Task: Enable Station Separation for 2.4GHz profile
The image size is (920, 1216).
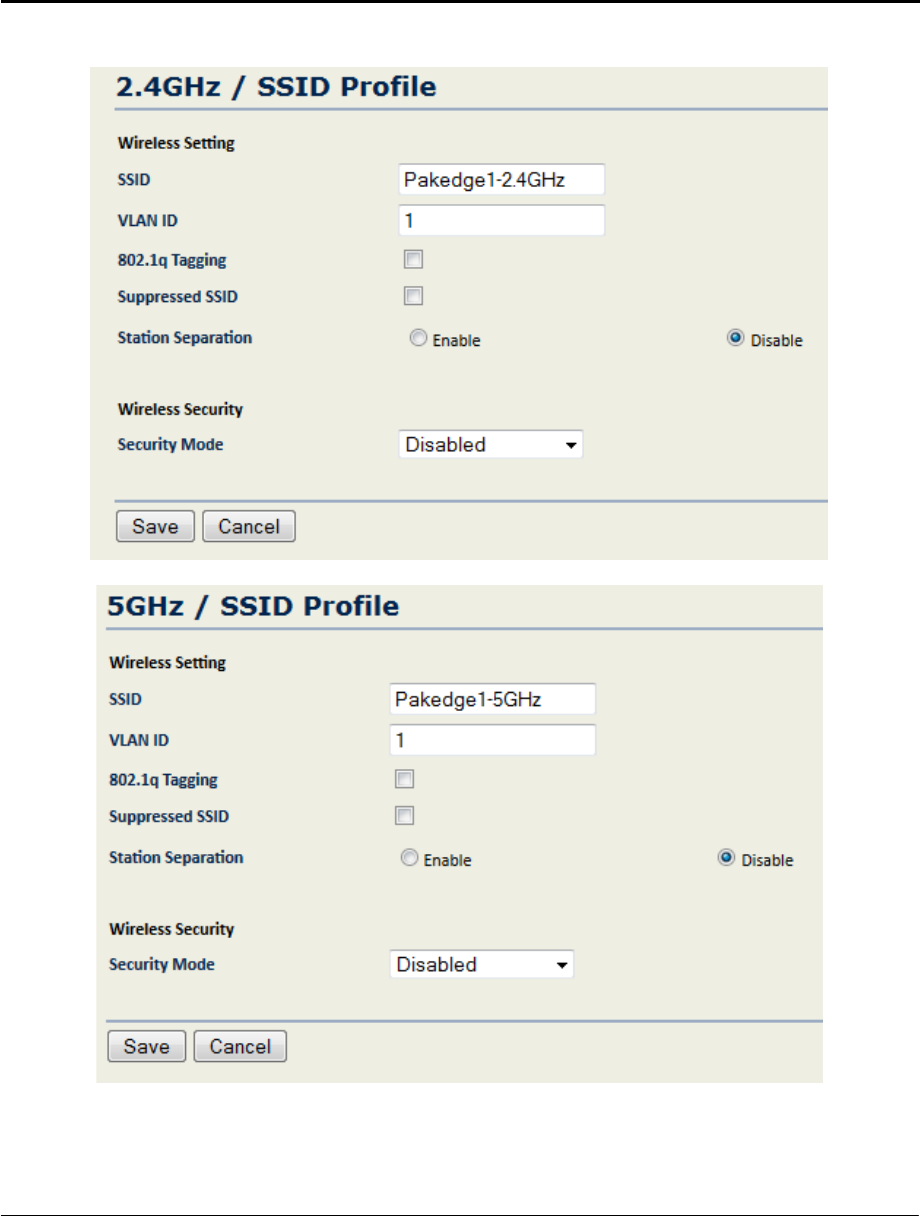Action: (x=418, y=339)
